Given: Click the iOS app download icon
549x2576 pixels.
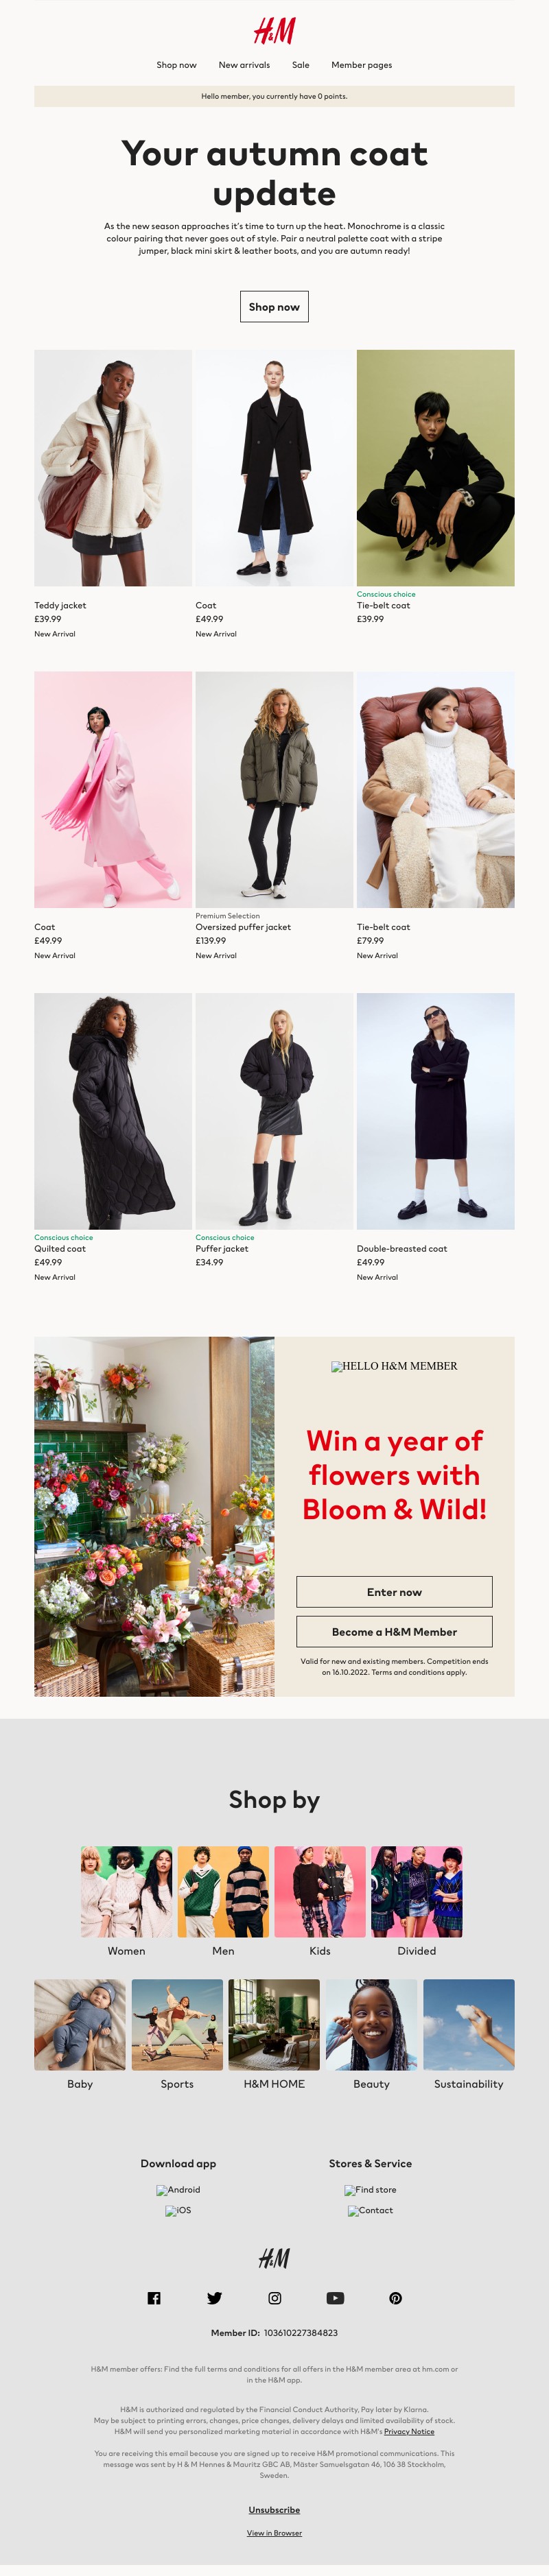Looking at the screenshot, I should click(x=178, y=2210).
